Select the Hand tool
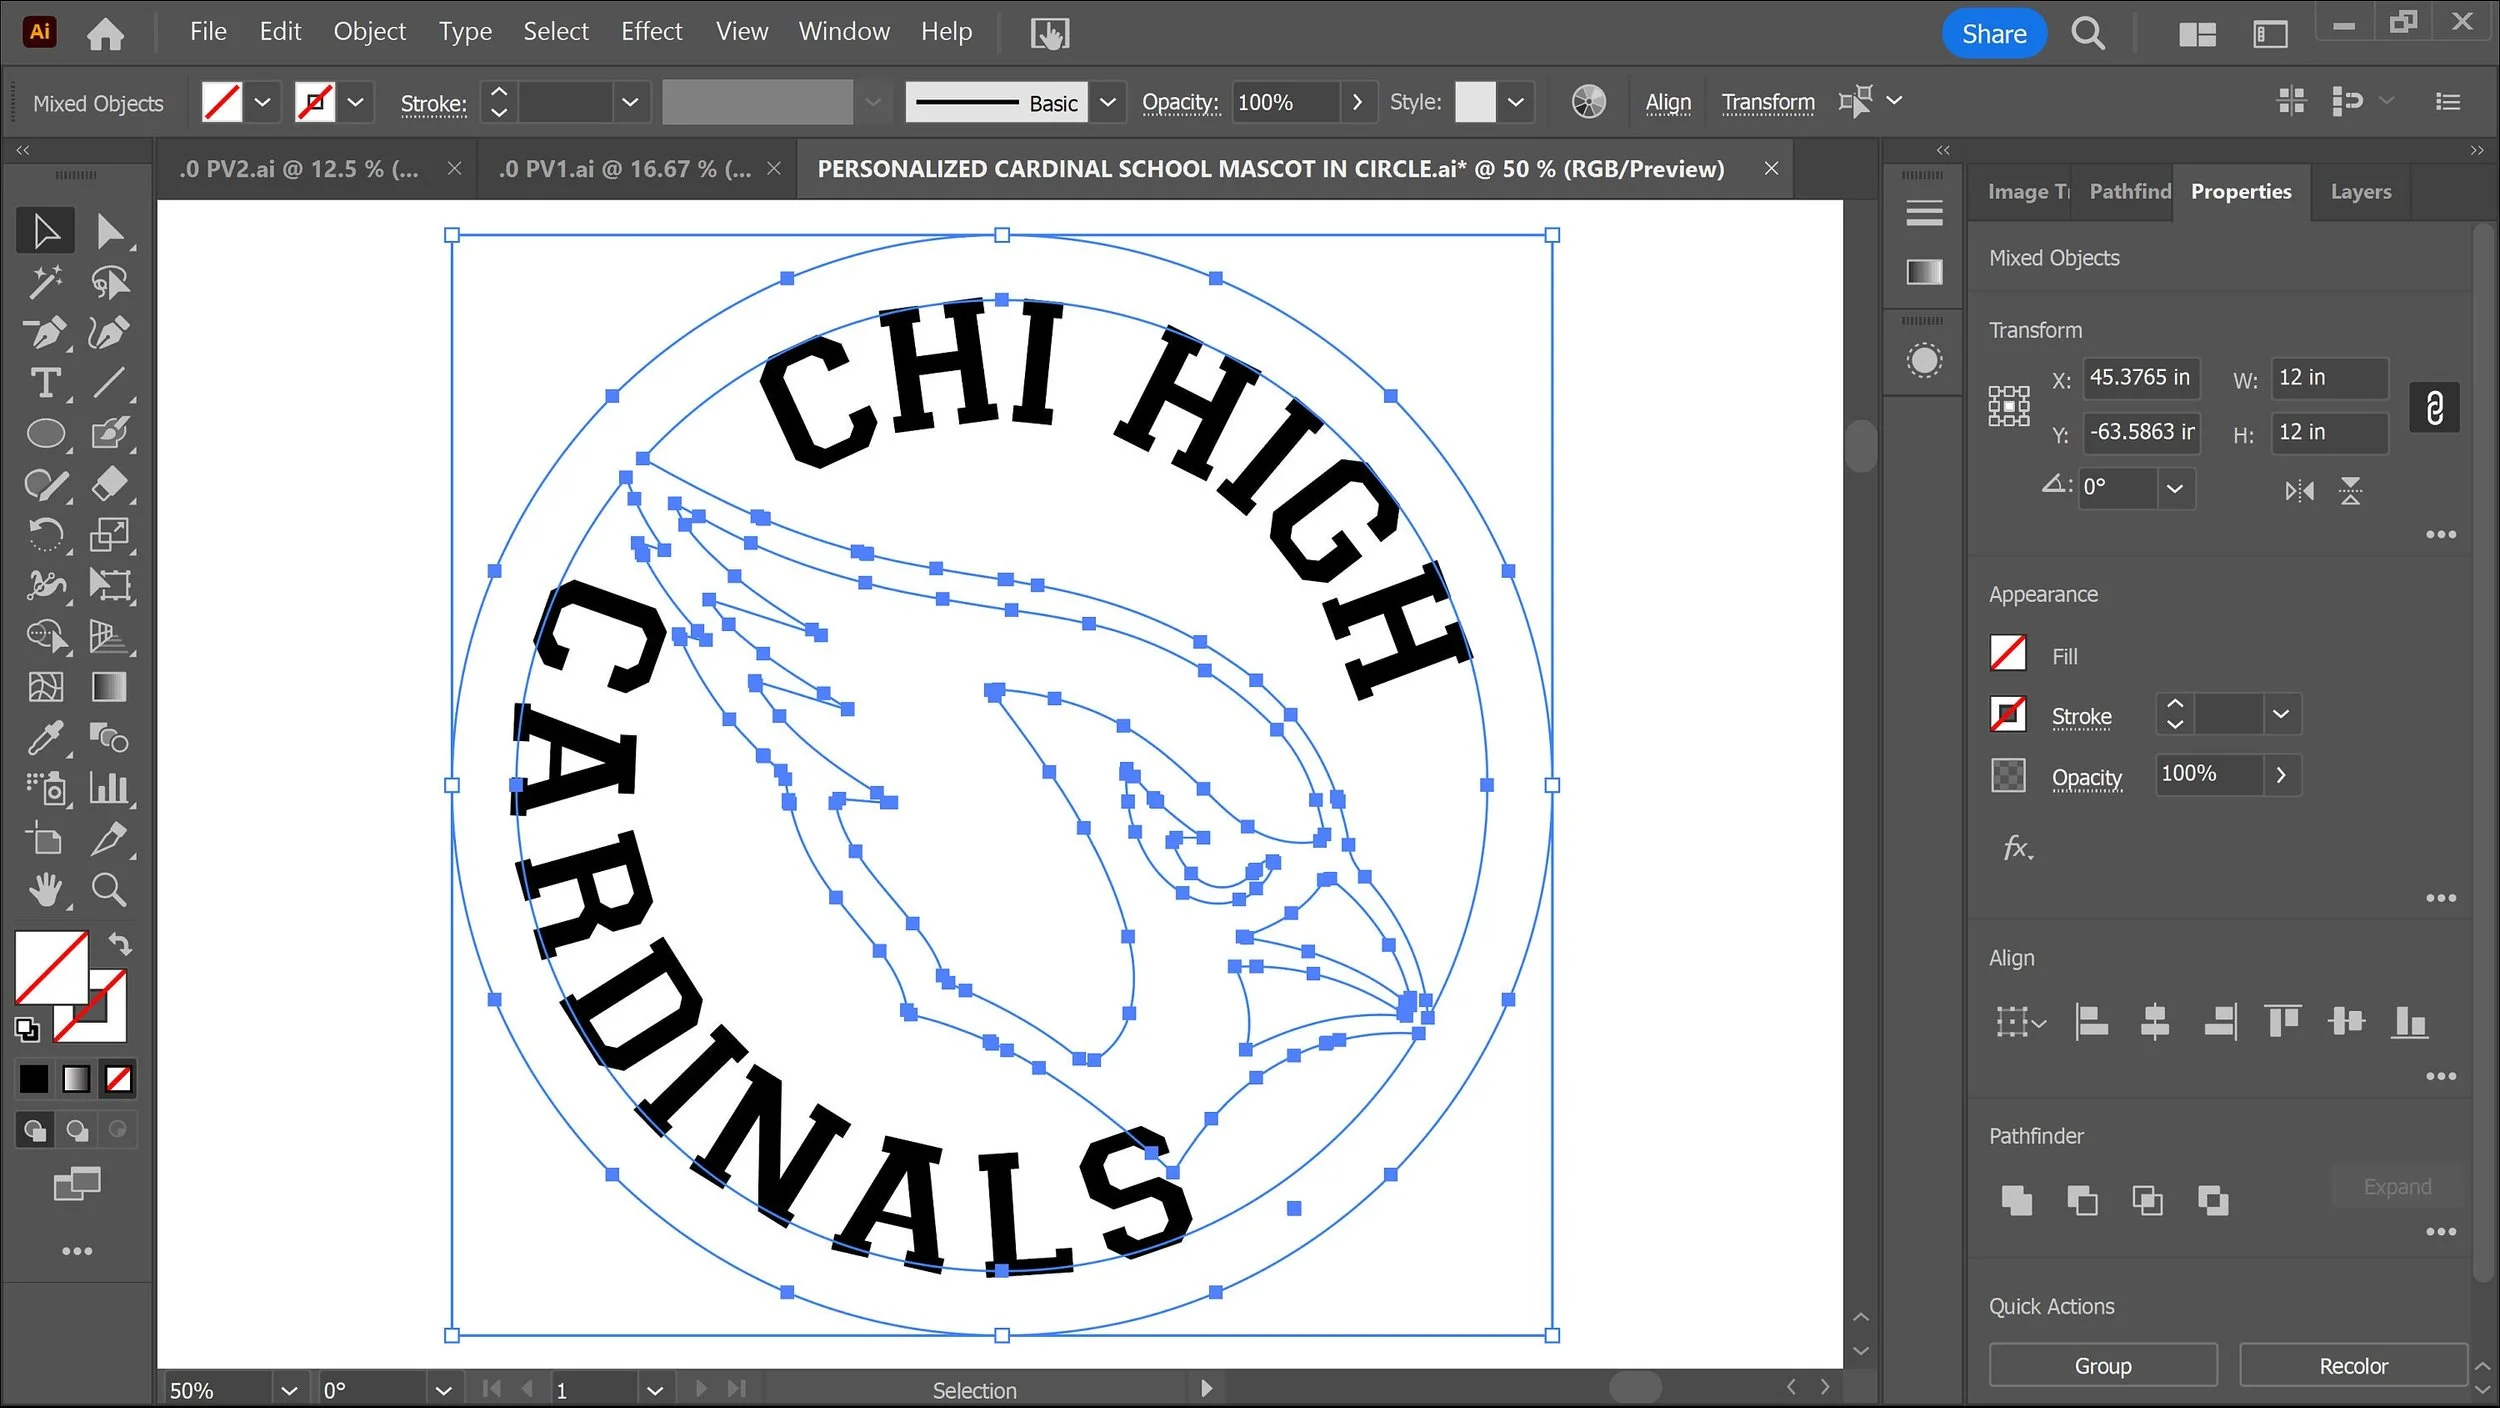Image resolution: width=2500 pixels, height=1408 pixels. (45, 889)
